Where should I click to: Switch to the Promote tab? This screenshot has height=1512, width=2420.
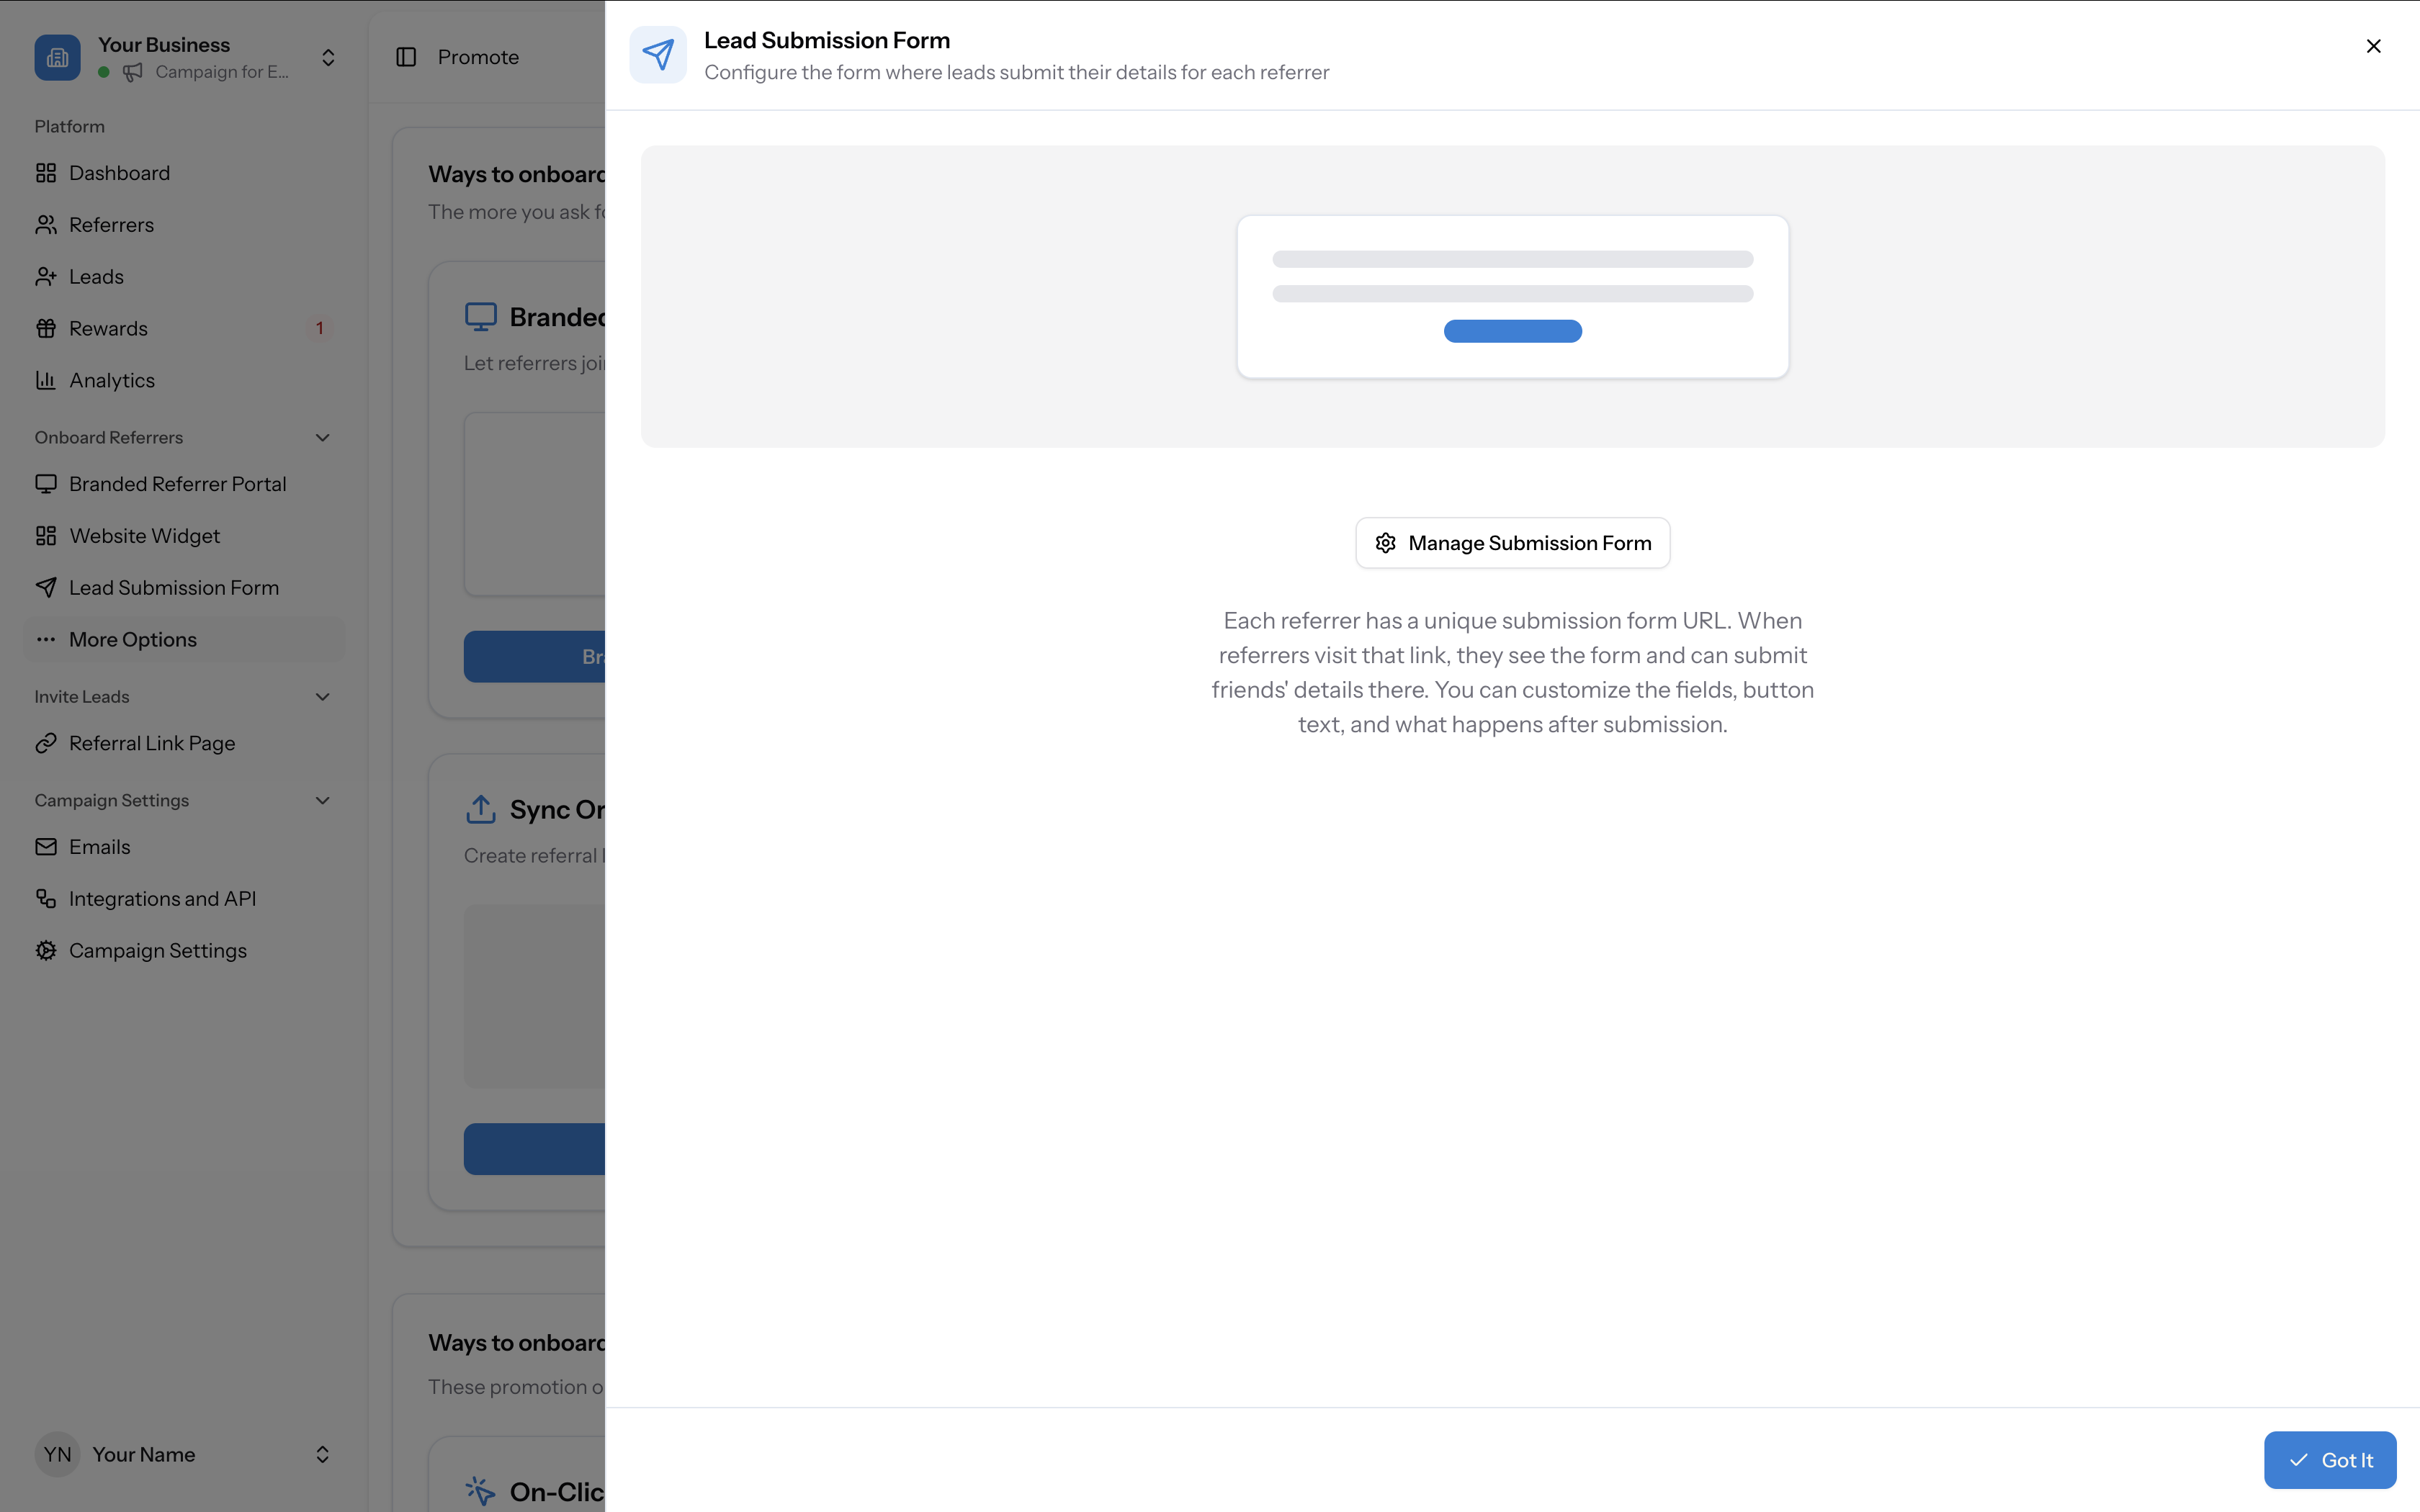click(x=478, y=57)
